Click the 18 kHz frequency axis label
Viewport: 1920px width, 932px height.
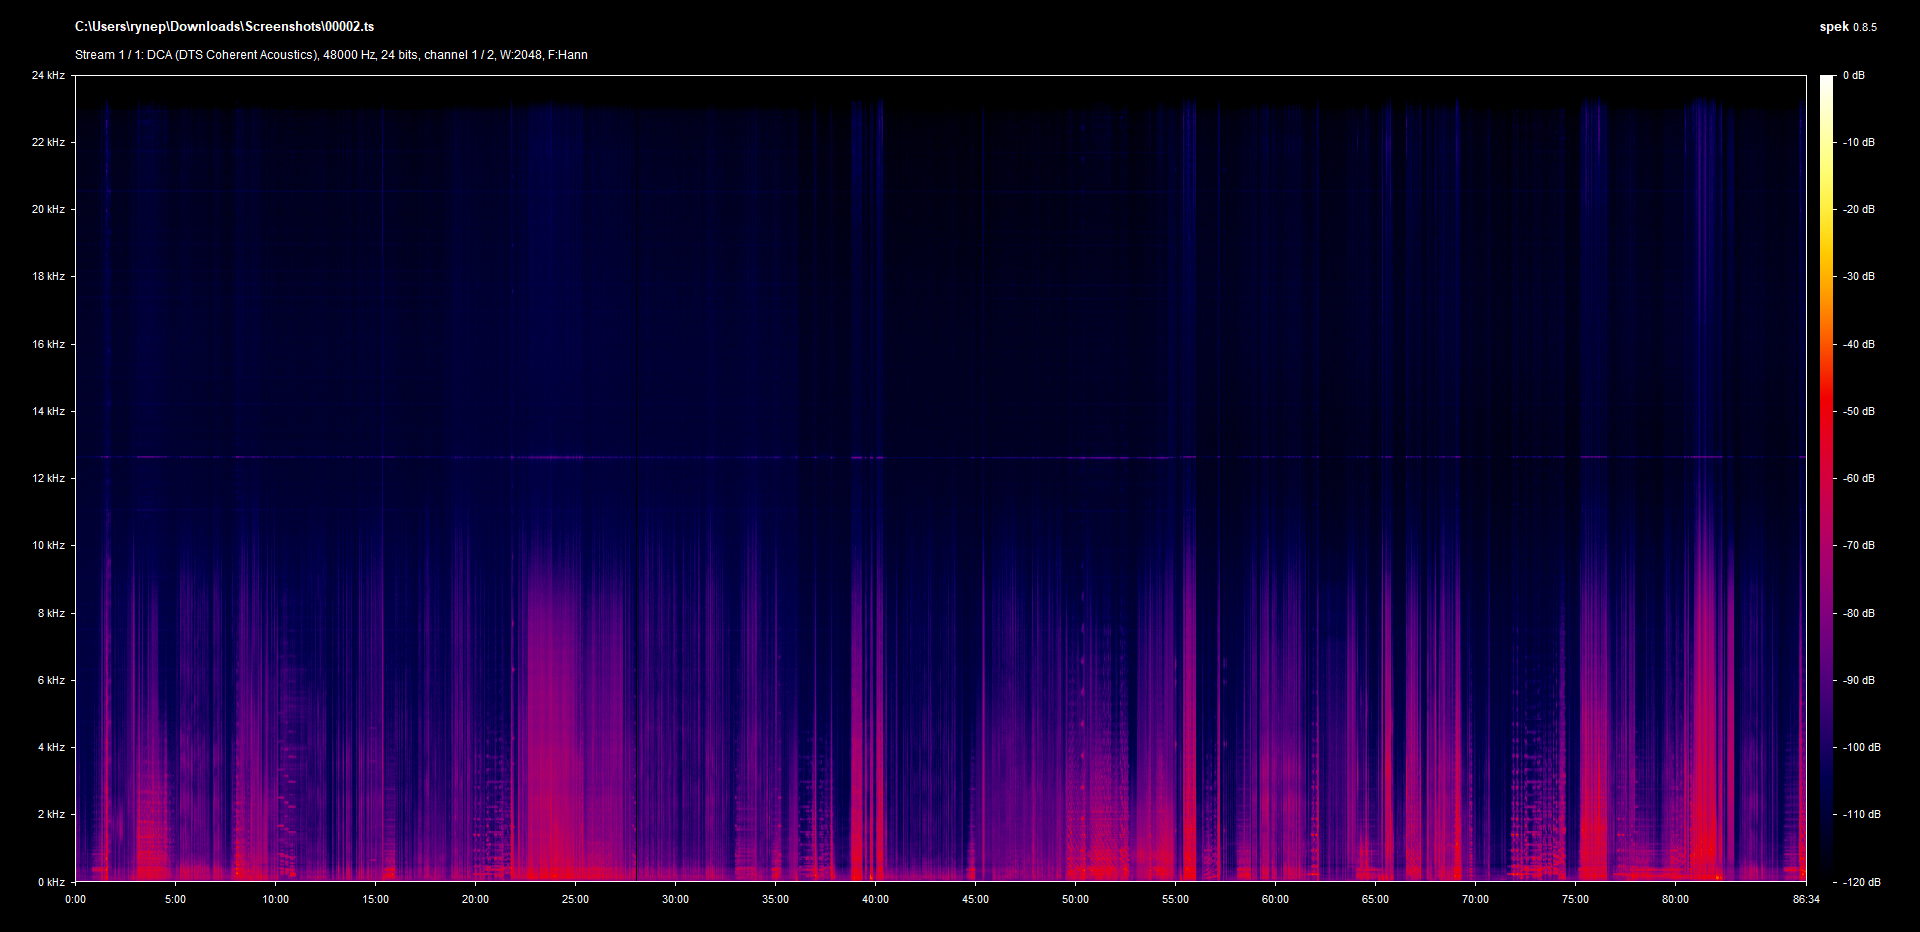pyautogui.click(x=48, y=276)
